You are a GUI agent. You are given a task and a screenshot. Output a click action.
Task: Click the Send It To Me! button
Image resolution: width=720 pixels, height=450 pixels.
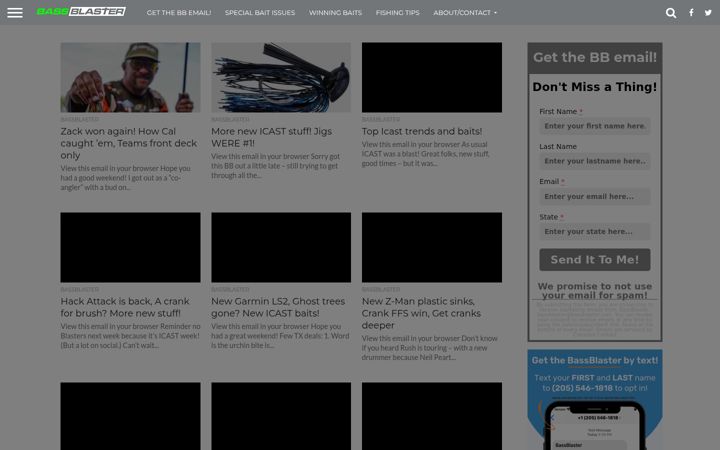point(595,260)
